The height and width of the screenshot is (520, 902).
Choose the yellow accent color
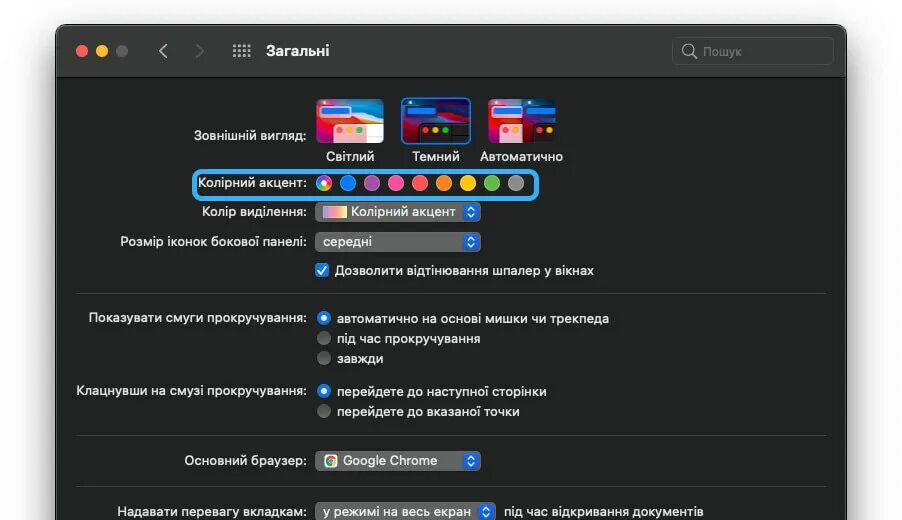[468, 183]
